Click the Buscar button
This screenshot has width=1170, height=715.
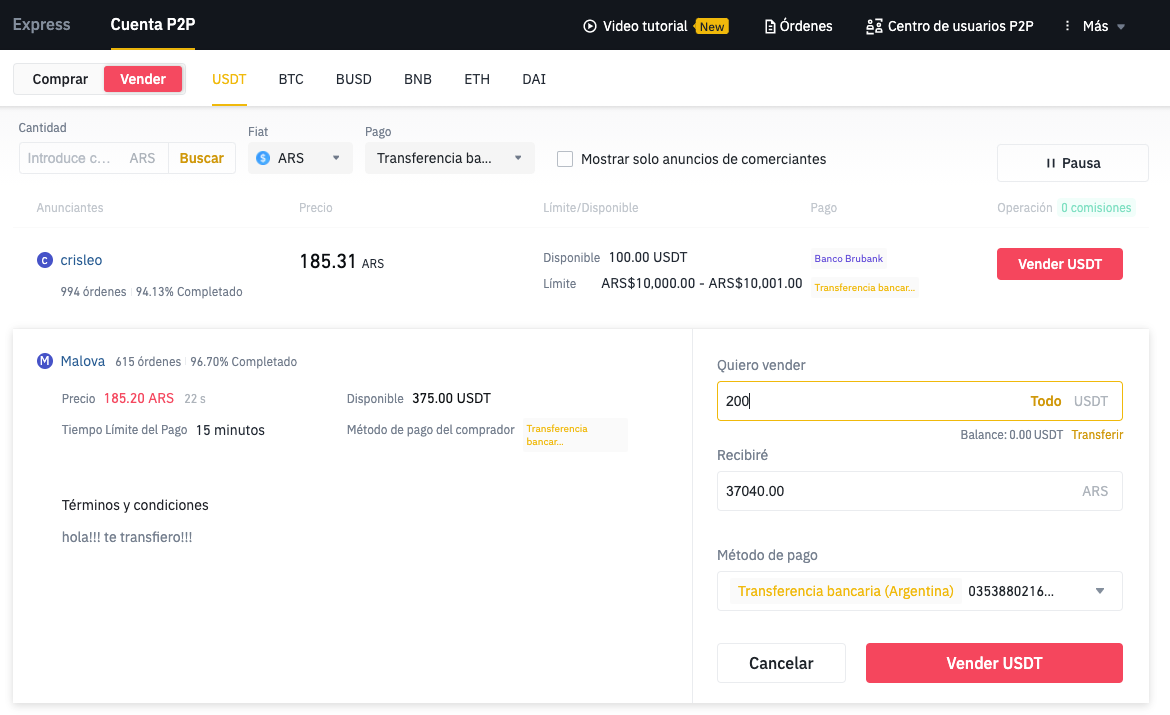pos(201,158)
